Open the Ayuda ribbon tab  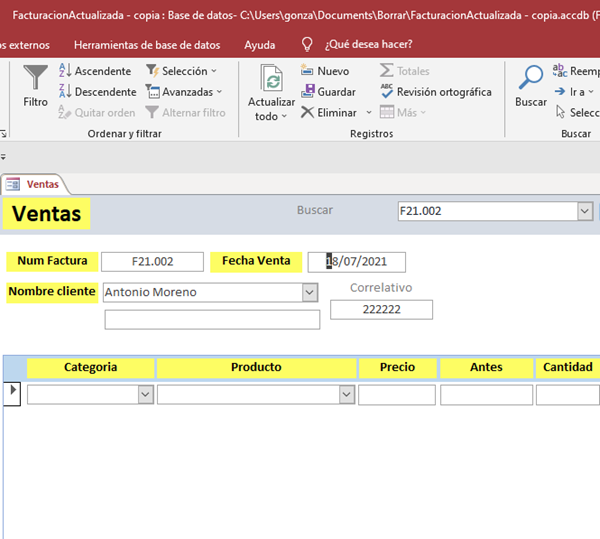pos(260,45)
